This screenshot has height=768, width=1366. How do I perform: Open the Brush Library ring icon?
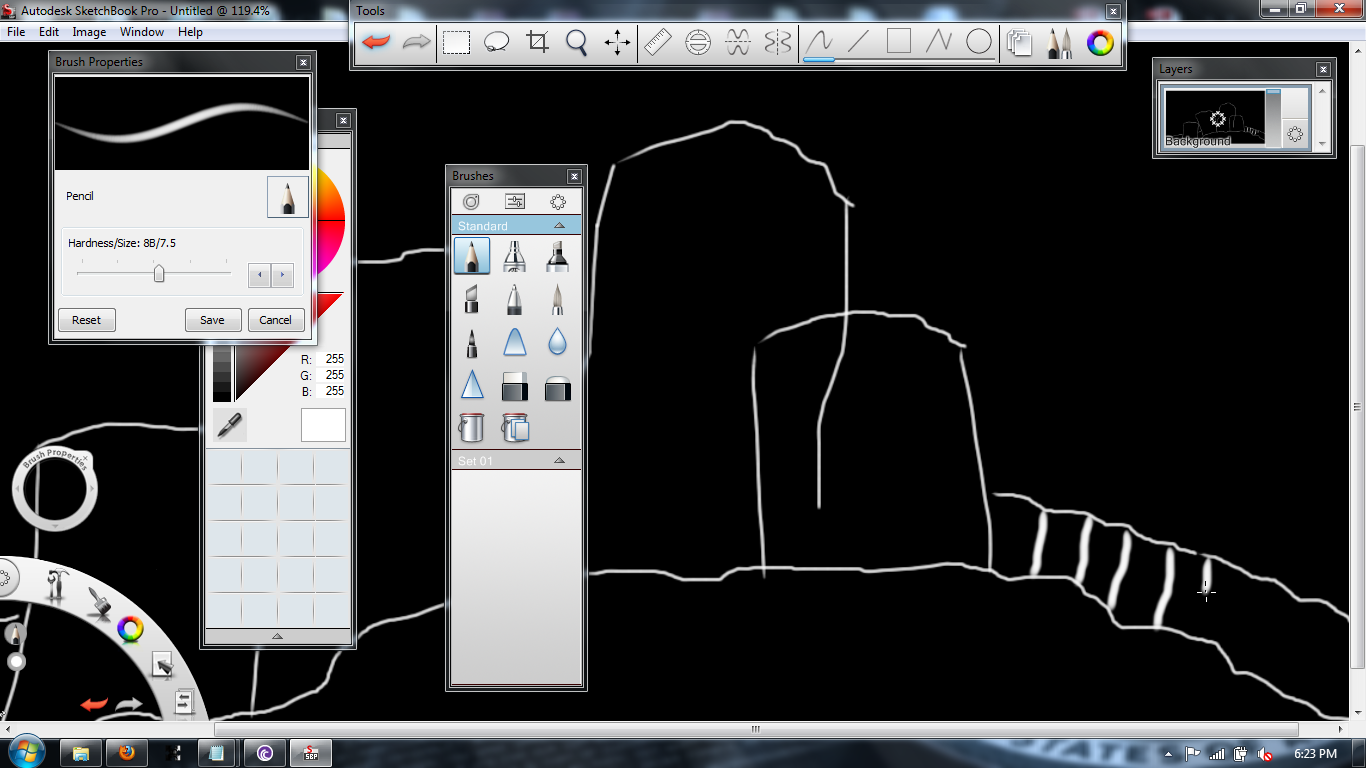click(471, 201)
